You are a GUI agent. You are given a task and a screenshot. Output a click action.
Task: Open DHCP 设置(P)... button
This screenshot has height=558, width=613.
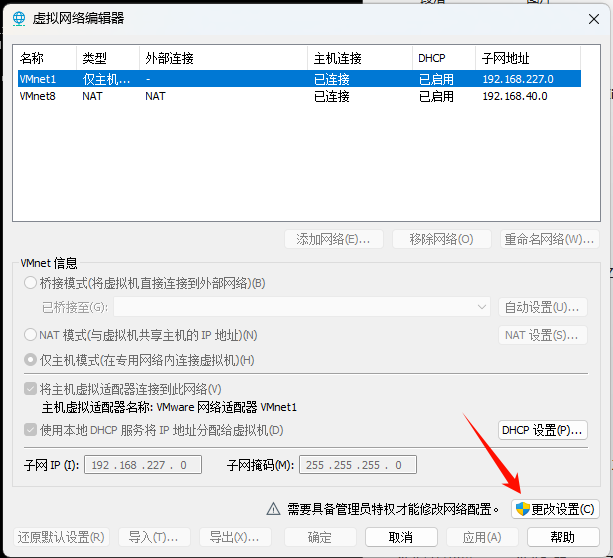543,430
